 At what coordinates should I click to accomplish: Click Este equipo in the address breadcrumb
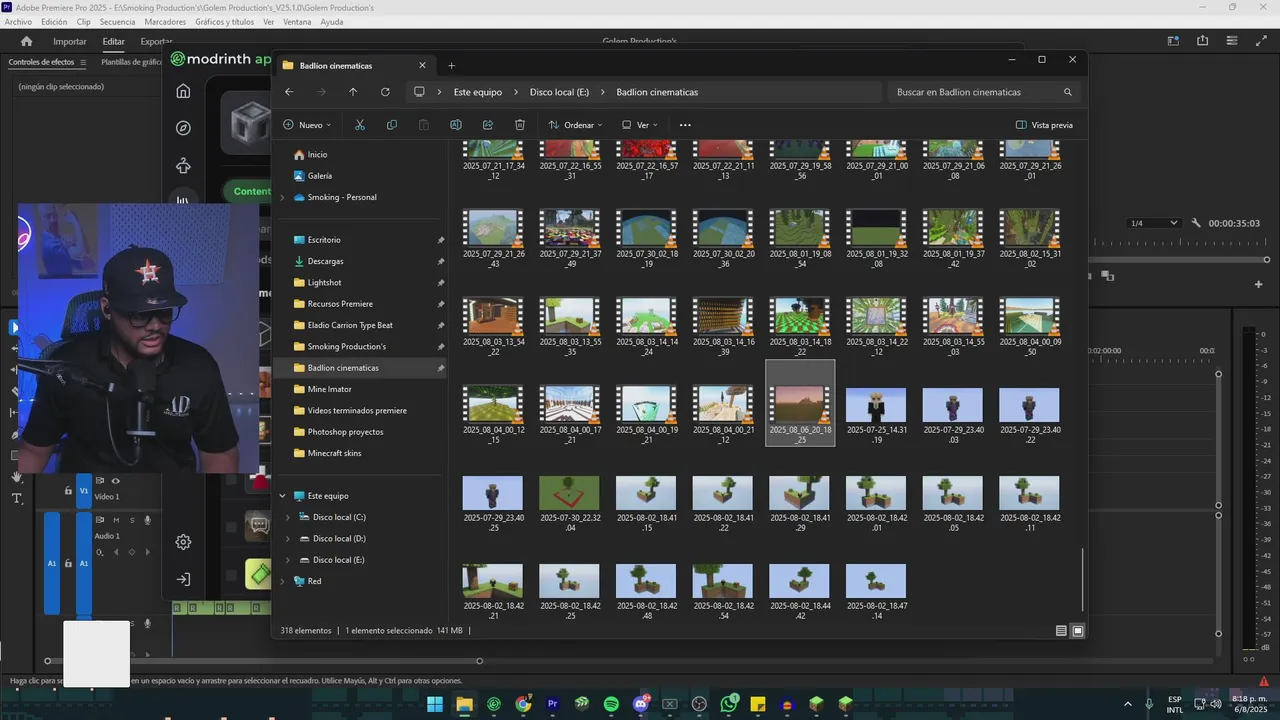pos(478,92)
